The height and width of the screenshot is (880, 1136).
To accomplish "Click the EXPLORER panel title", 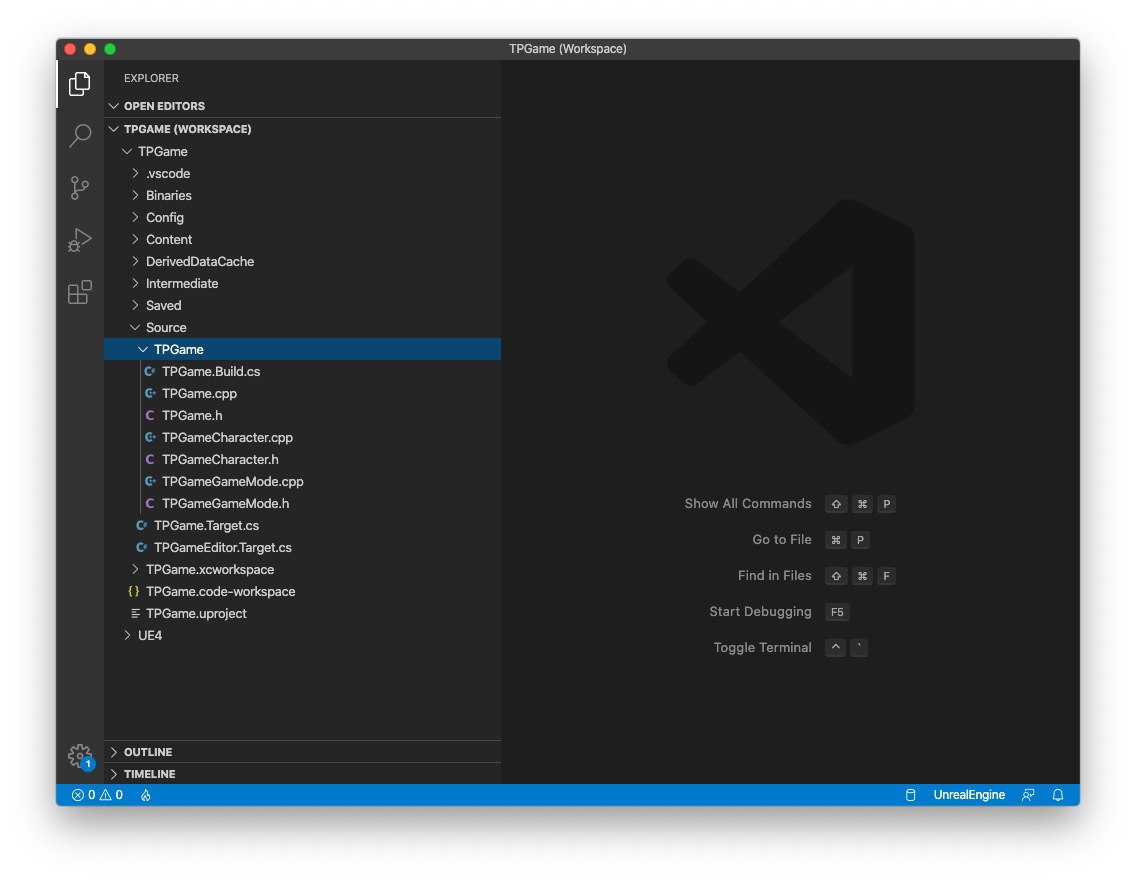I will (x=151, y=78).
